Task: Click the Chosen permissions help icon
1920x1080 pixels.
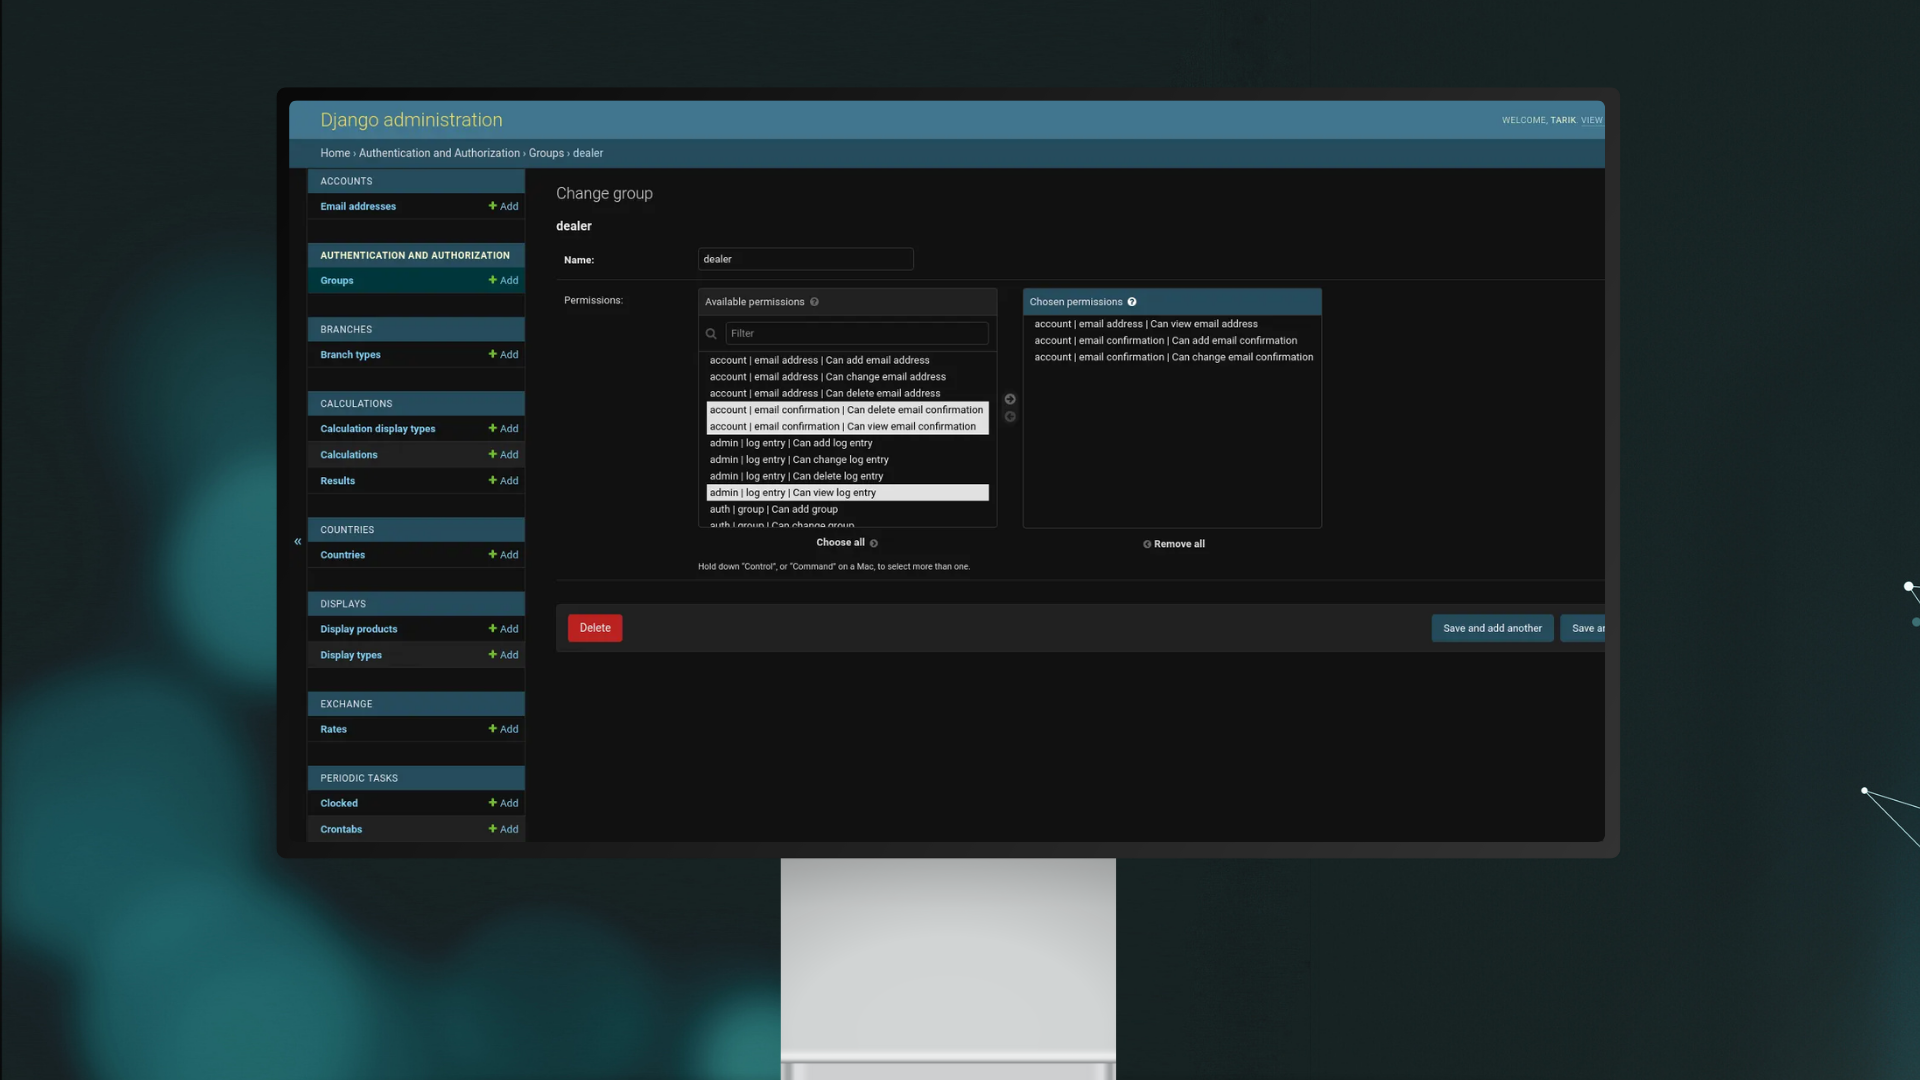Action: (1132, 302)
